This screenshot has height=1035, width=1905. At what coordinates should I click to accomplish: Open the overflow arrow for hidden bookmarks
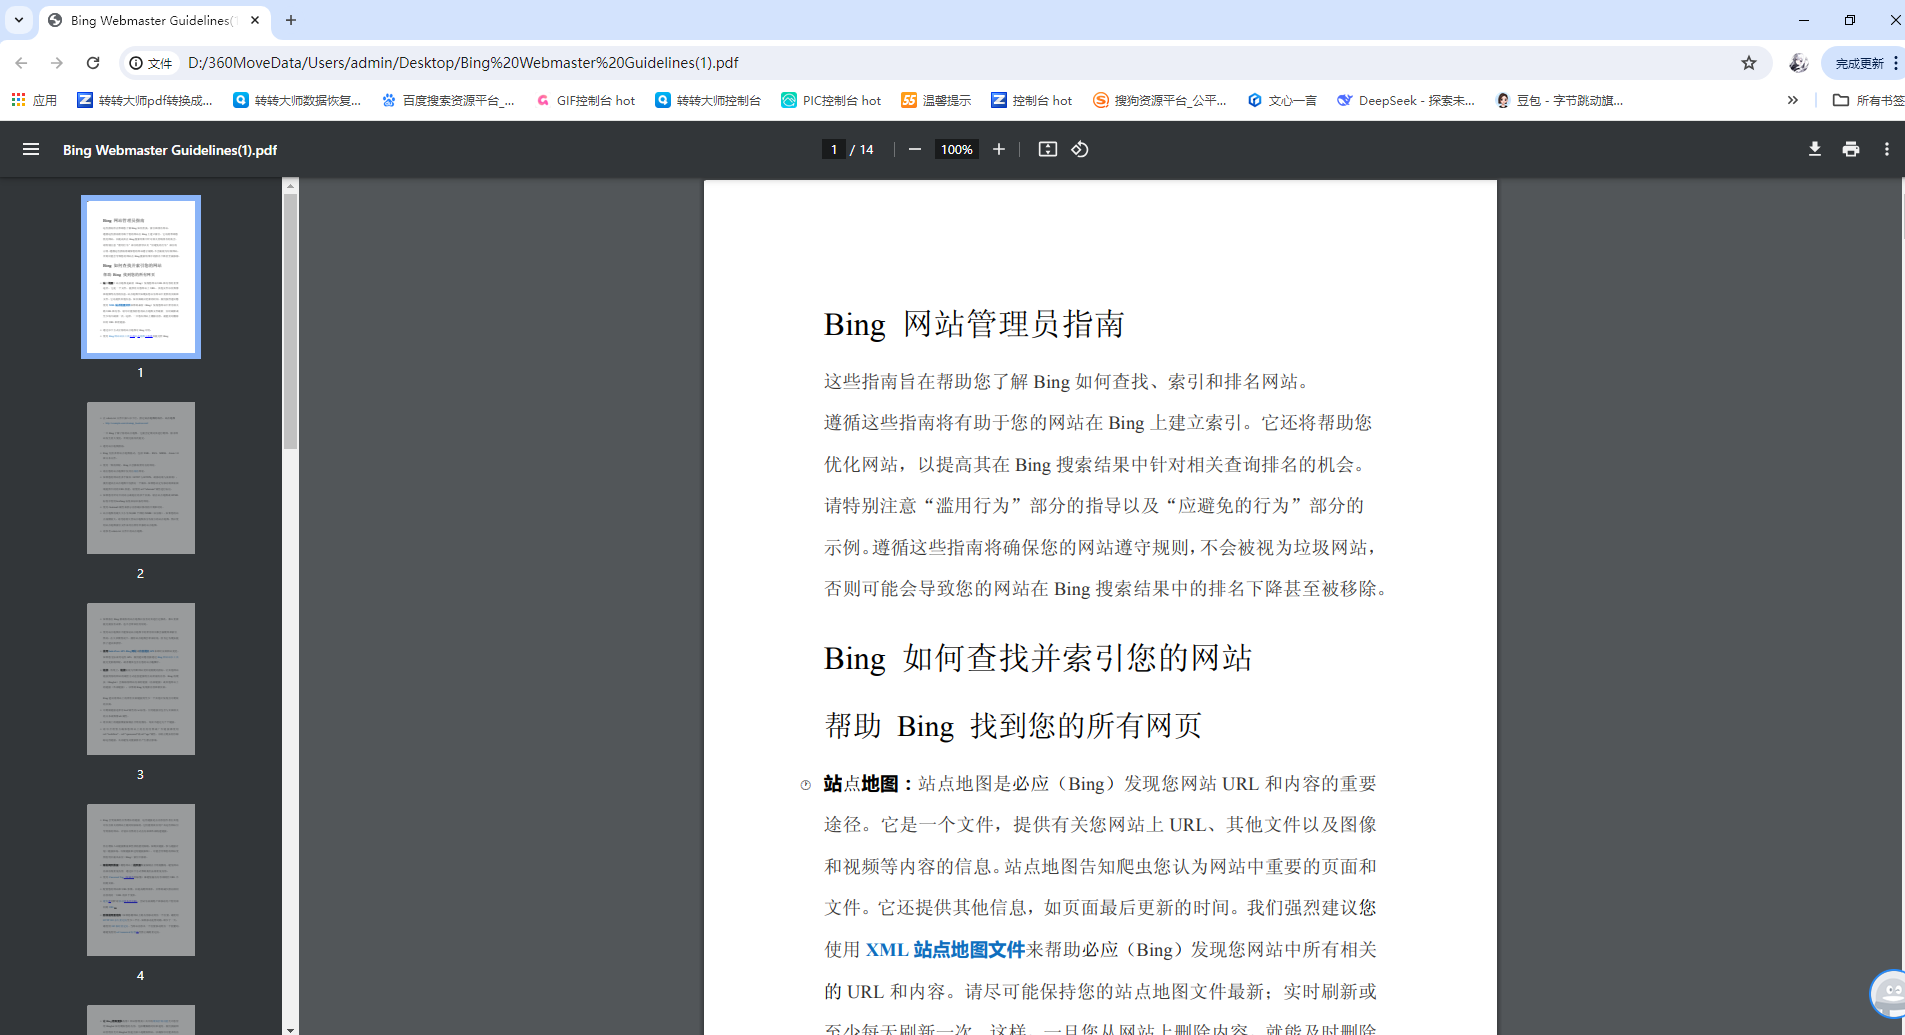(1793, 99)
